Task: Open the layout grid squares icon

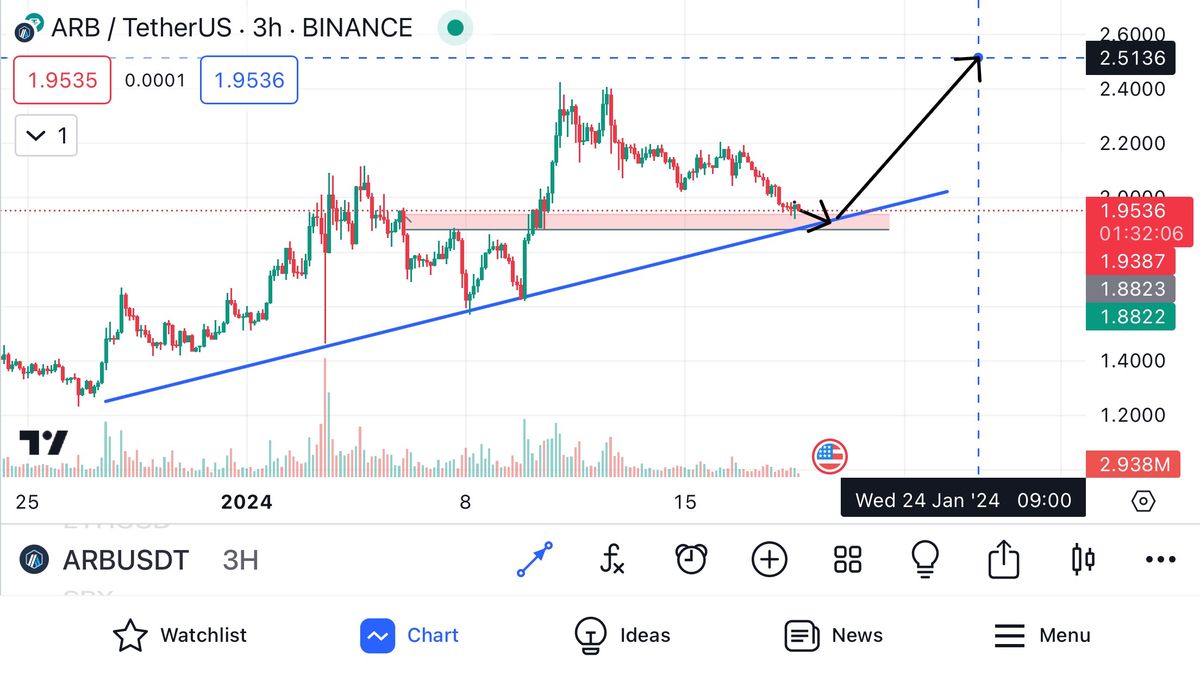Action: click(x=848, y=560)
